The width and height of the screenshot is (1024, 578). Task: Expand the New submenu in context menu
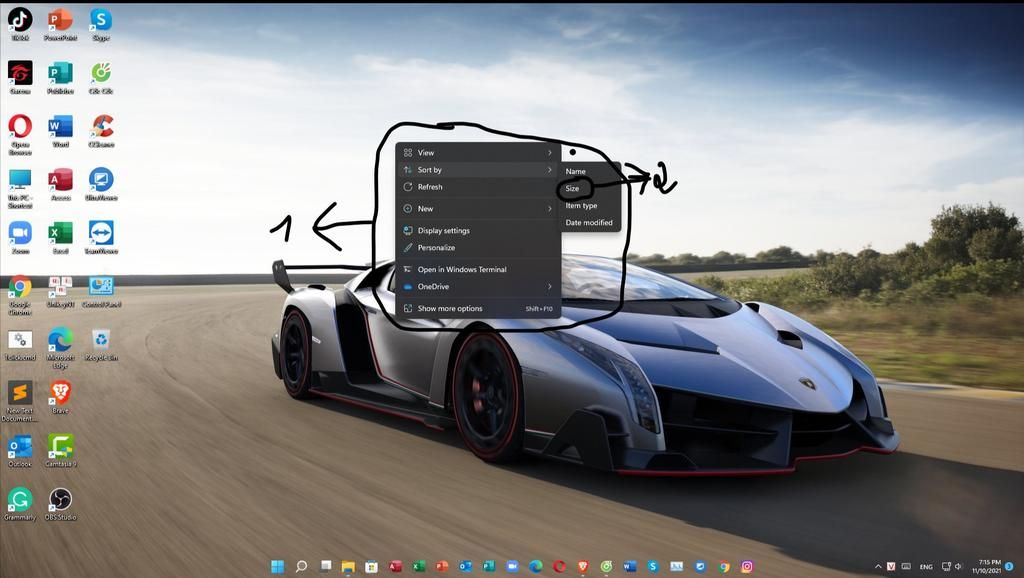pos(478,208)
